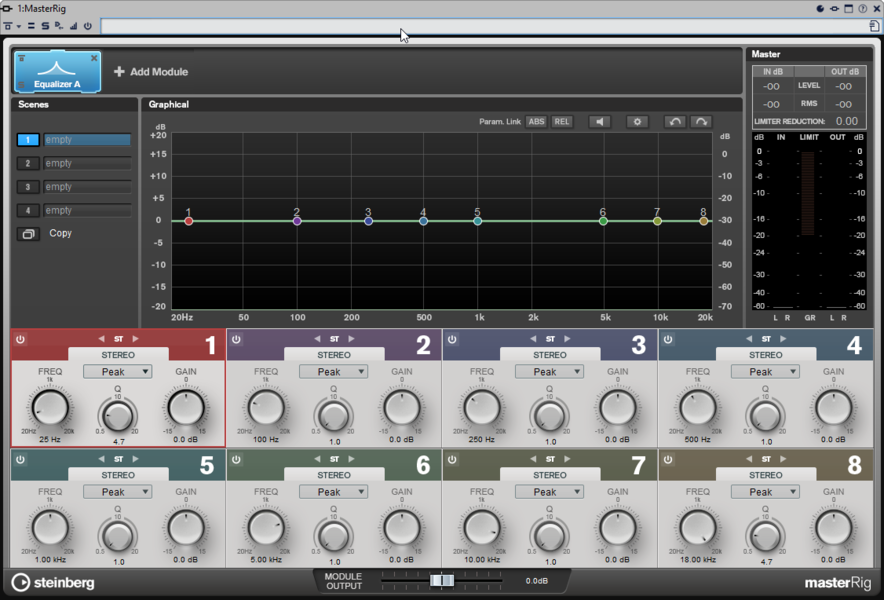Open band 1 Peak filter type dropdown
Image resolution: width=884 pixels, height=600 pixels.
tap(118, 372)
